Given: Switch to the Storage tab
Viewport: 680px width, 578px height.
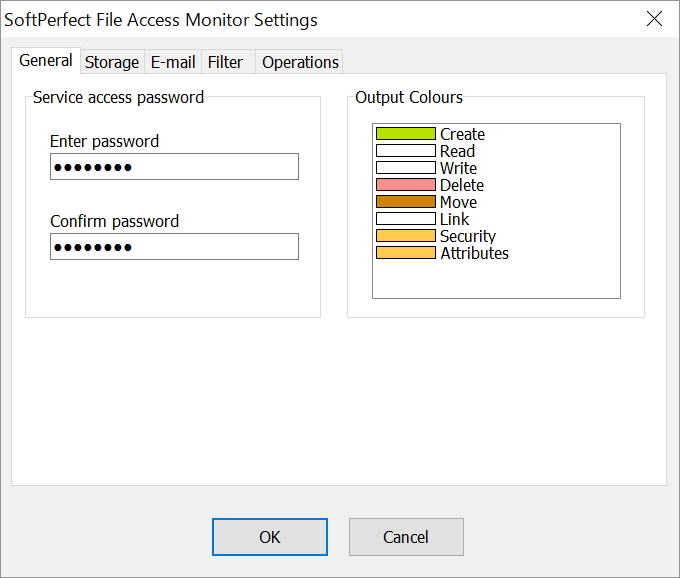Looking at the screenshot, I should coord(111,62).
